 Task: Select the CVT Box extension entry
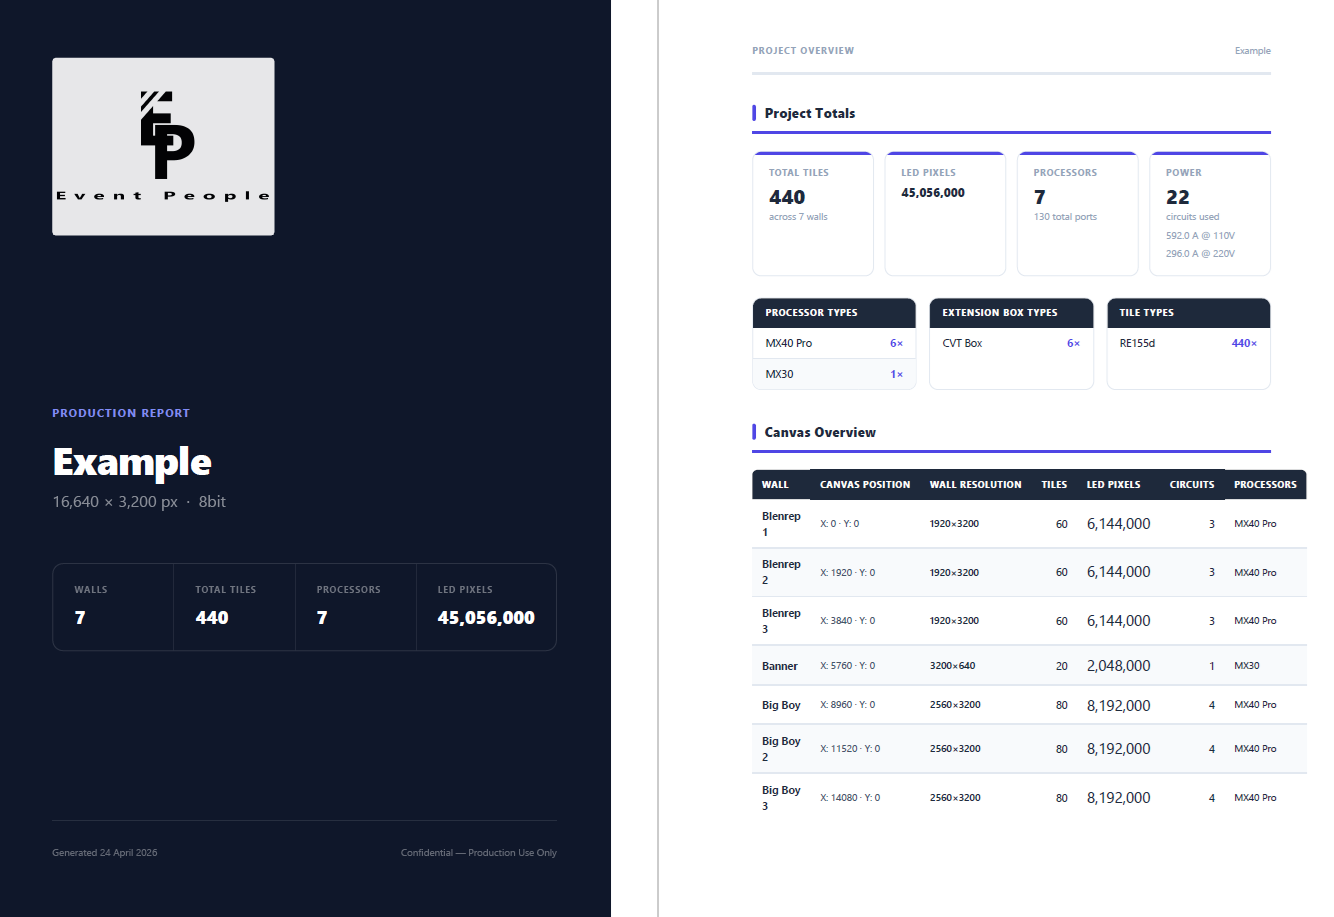[x=1010, y=343]
